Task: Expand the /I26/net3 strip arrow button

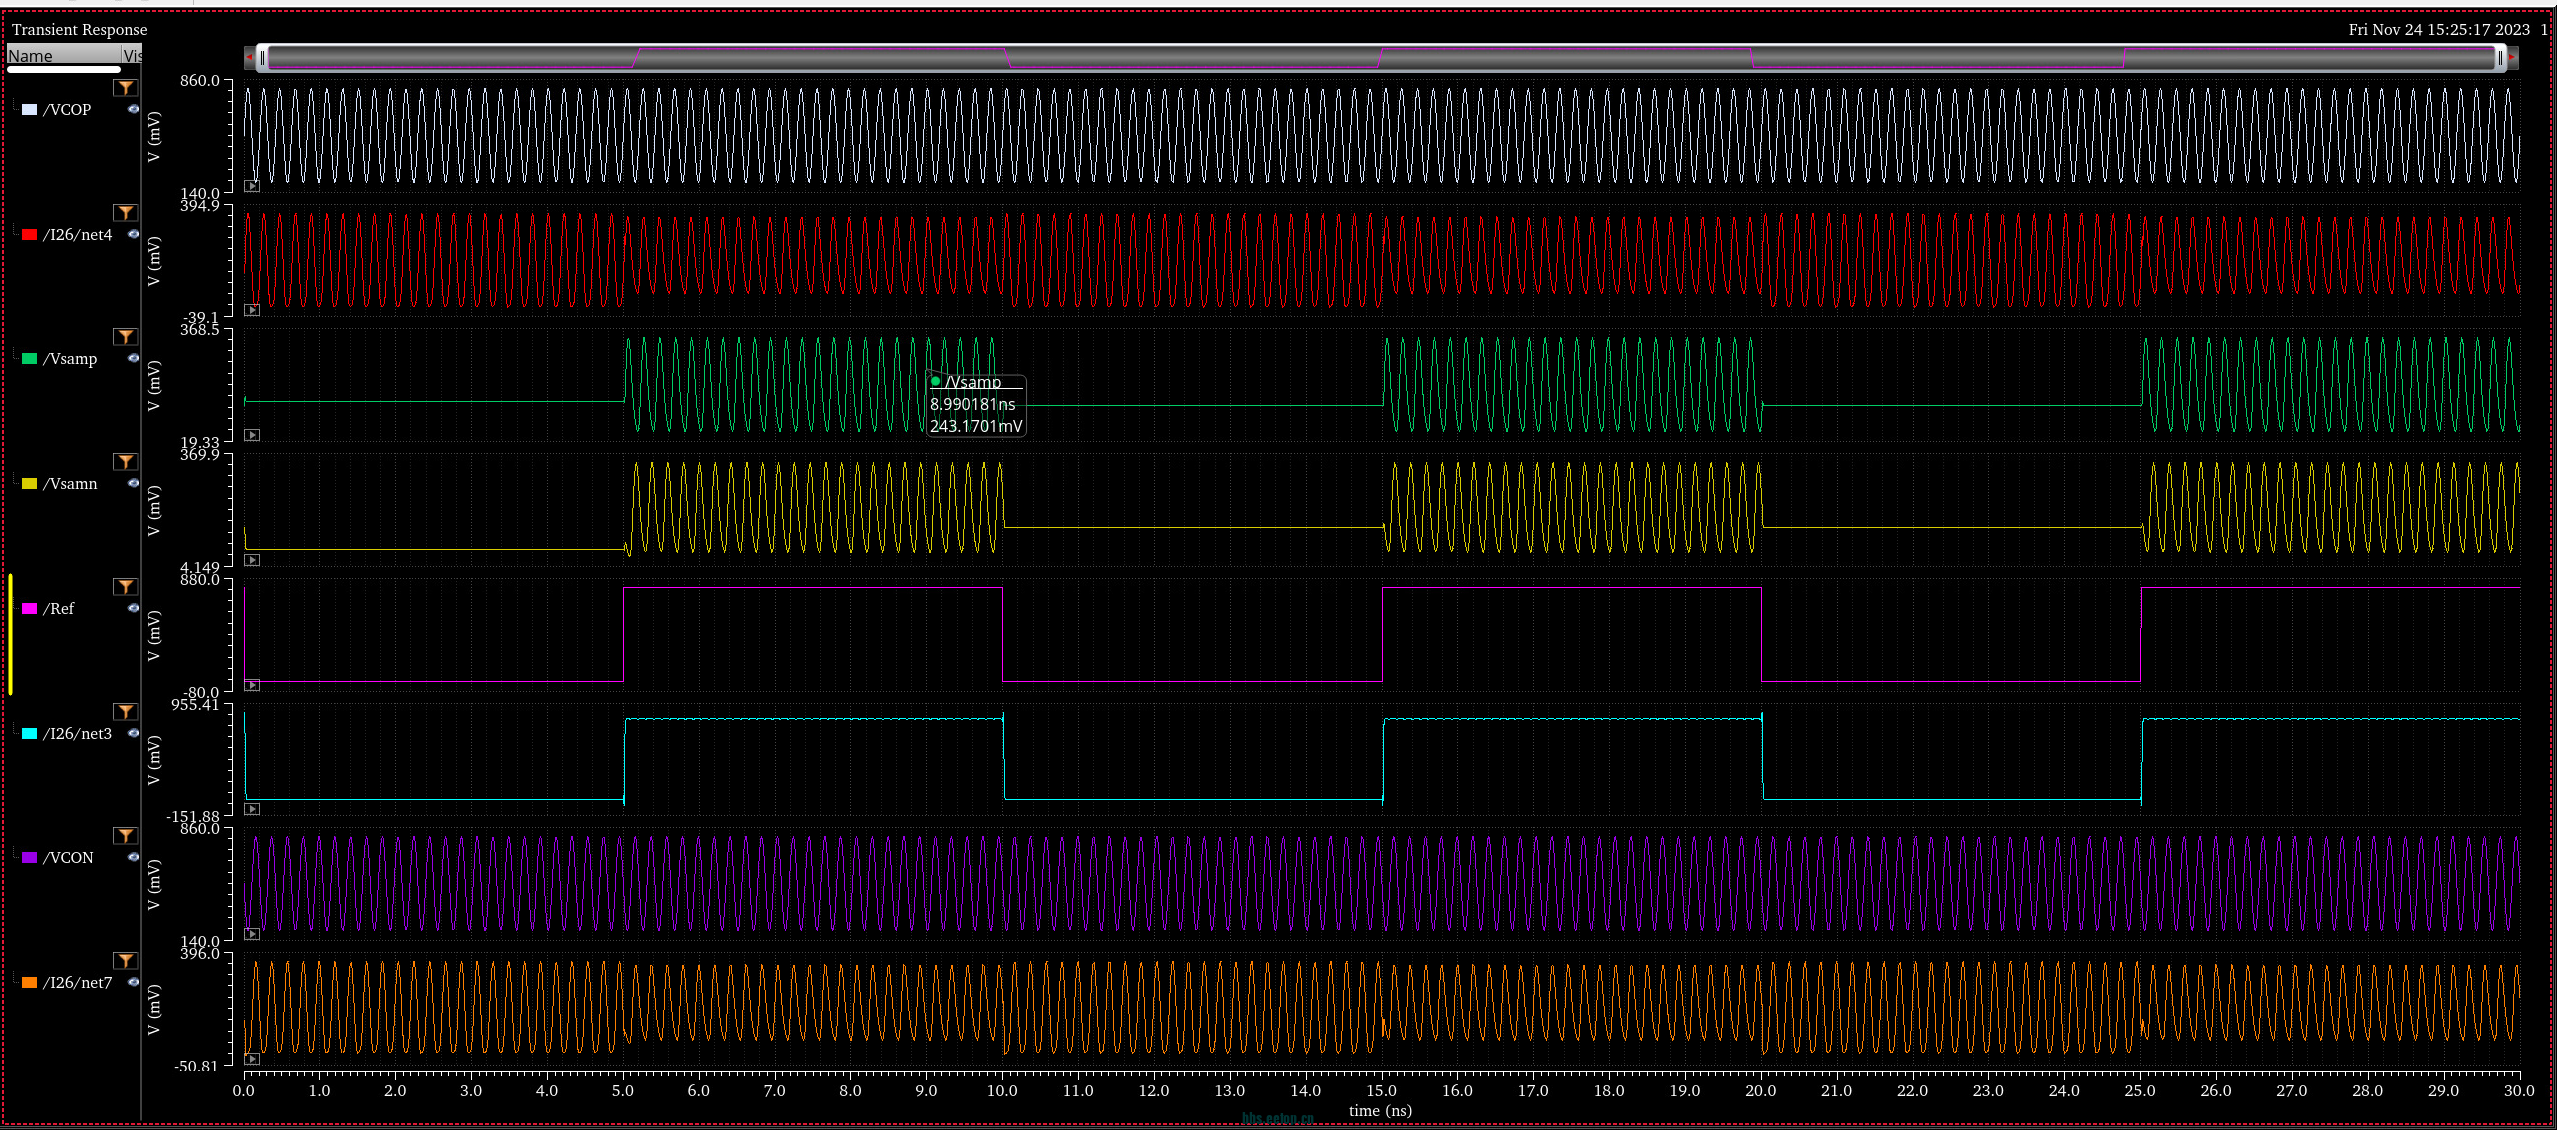Action: [x=252, y=809]
